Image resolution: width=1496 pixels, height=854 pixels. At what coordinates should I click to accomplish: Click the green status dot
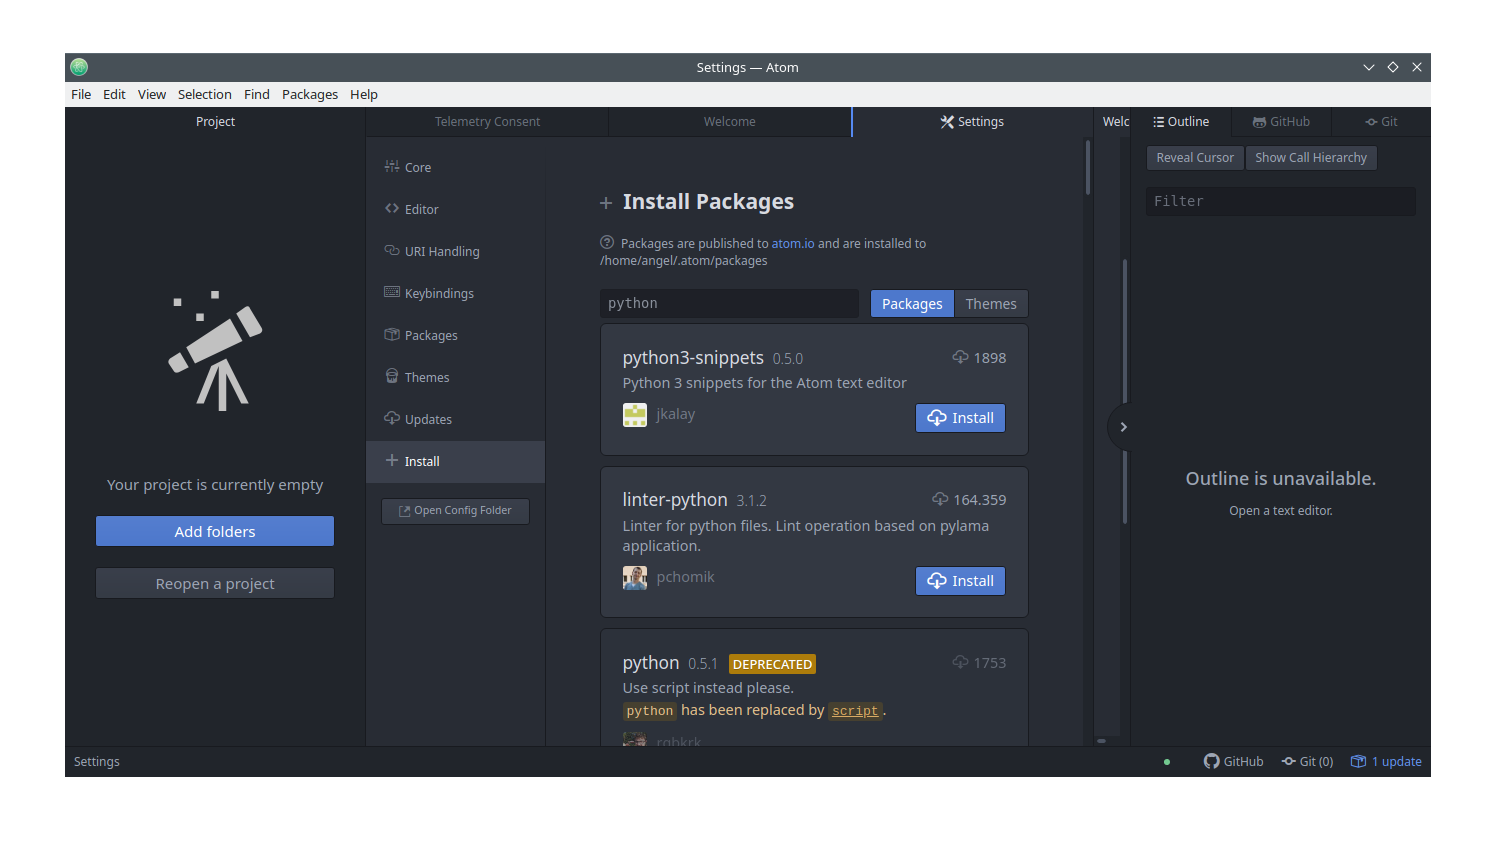pos(1167,762)
